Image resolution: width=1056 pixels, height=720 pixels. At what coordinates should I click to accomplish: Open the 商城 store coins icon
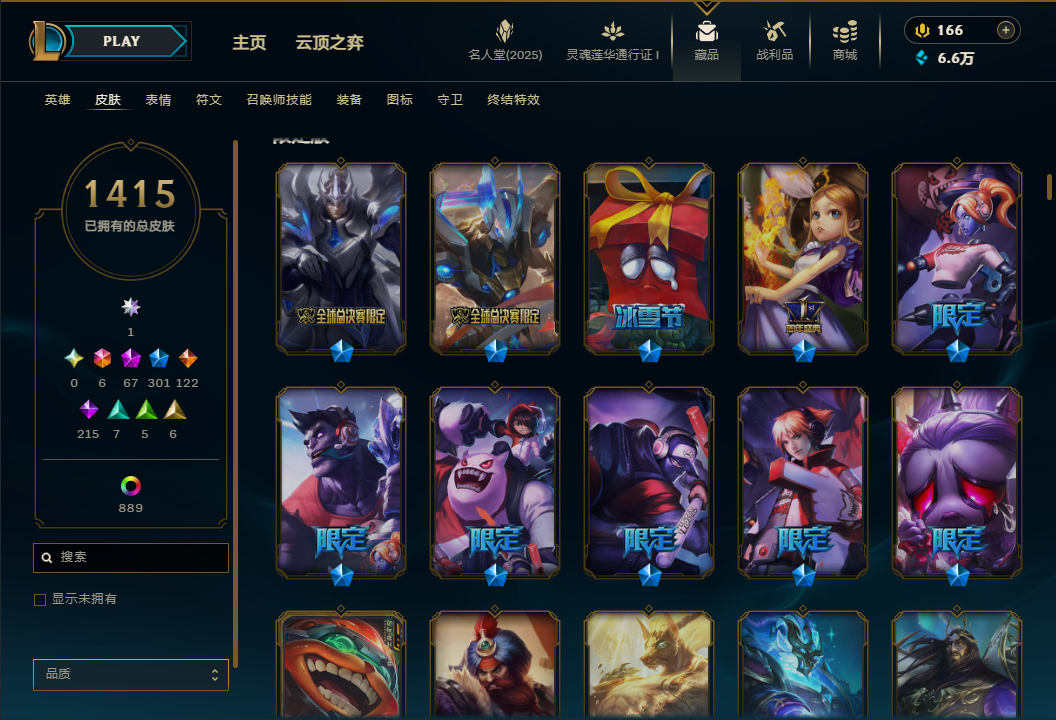click(845, 31)
